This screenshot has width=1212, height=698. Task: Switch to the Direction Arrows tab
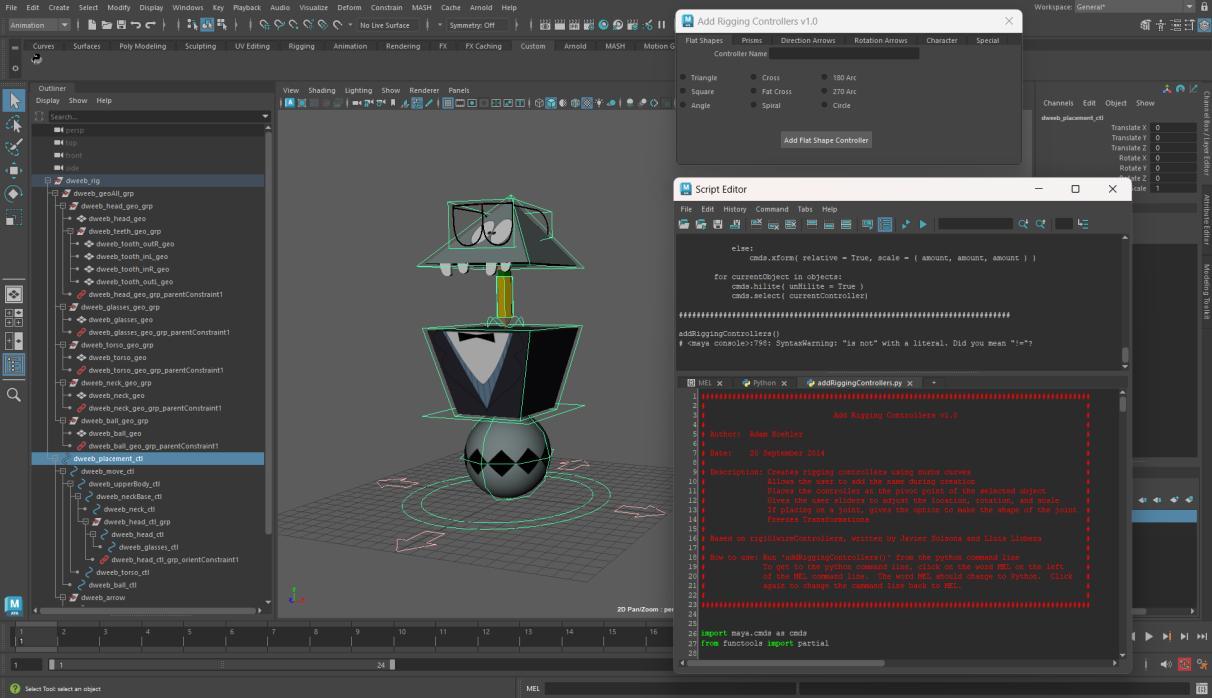click(x=807, y=41)
